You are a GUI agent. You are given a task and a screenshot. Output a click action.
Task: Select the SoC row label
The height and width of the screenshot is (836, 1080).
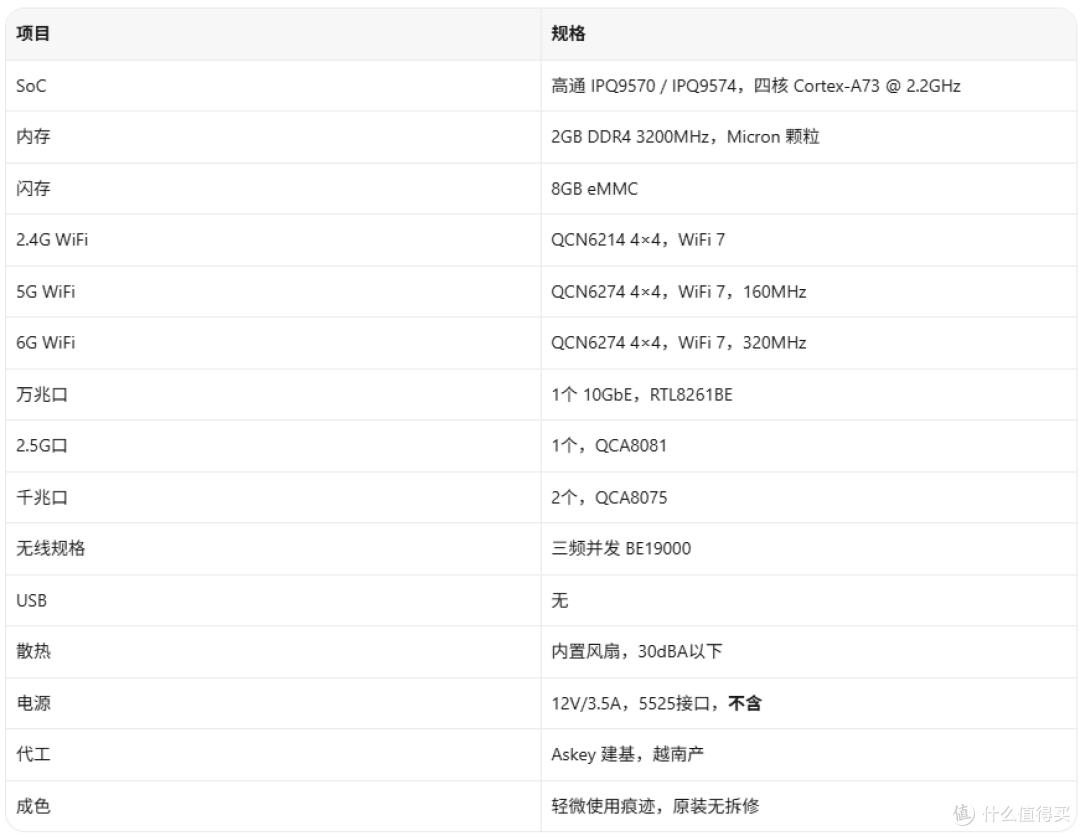(31, 86)
